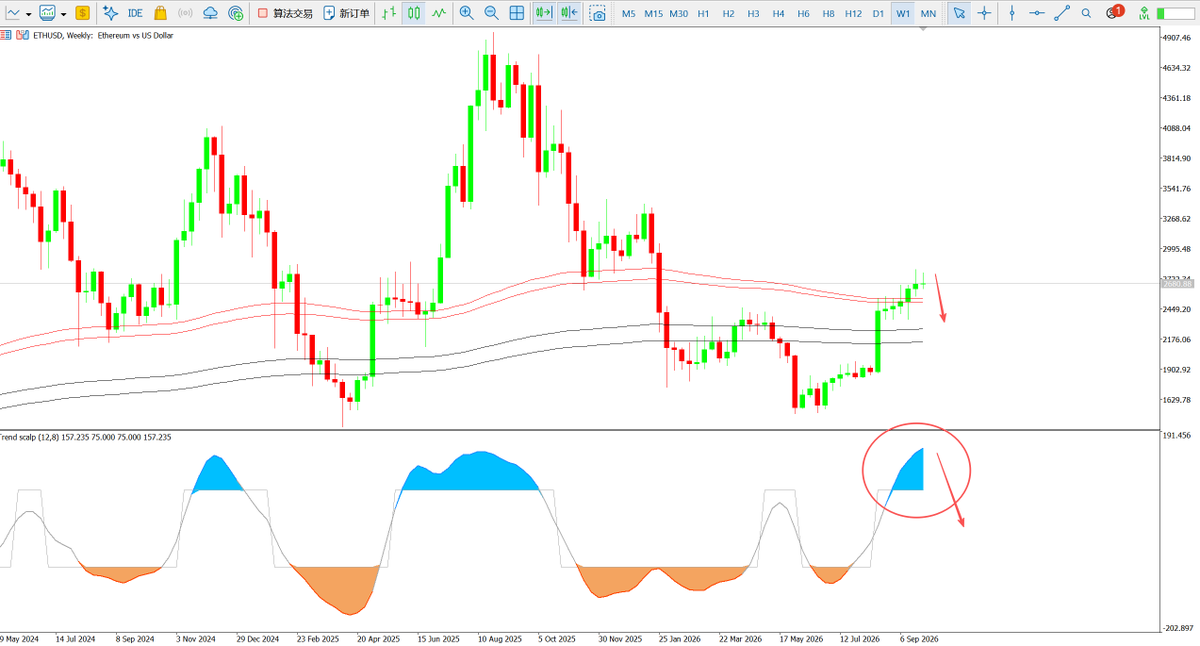1200x646 pixels.
Task: Take a chart screenshot with camera icon
Action: (597, 13)
